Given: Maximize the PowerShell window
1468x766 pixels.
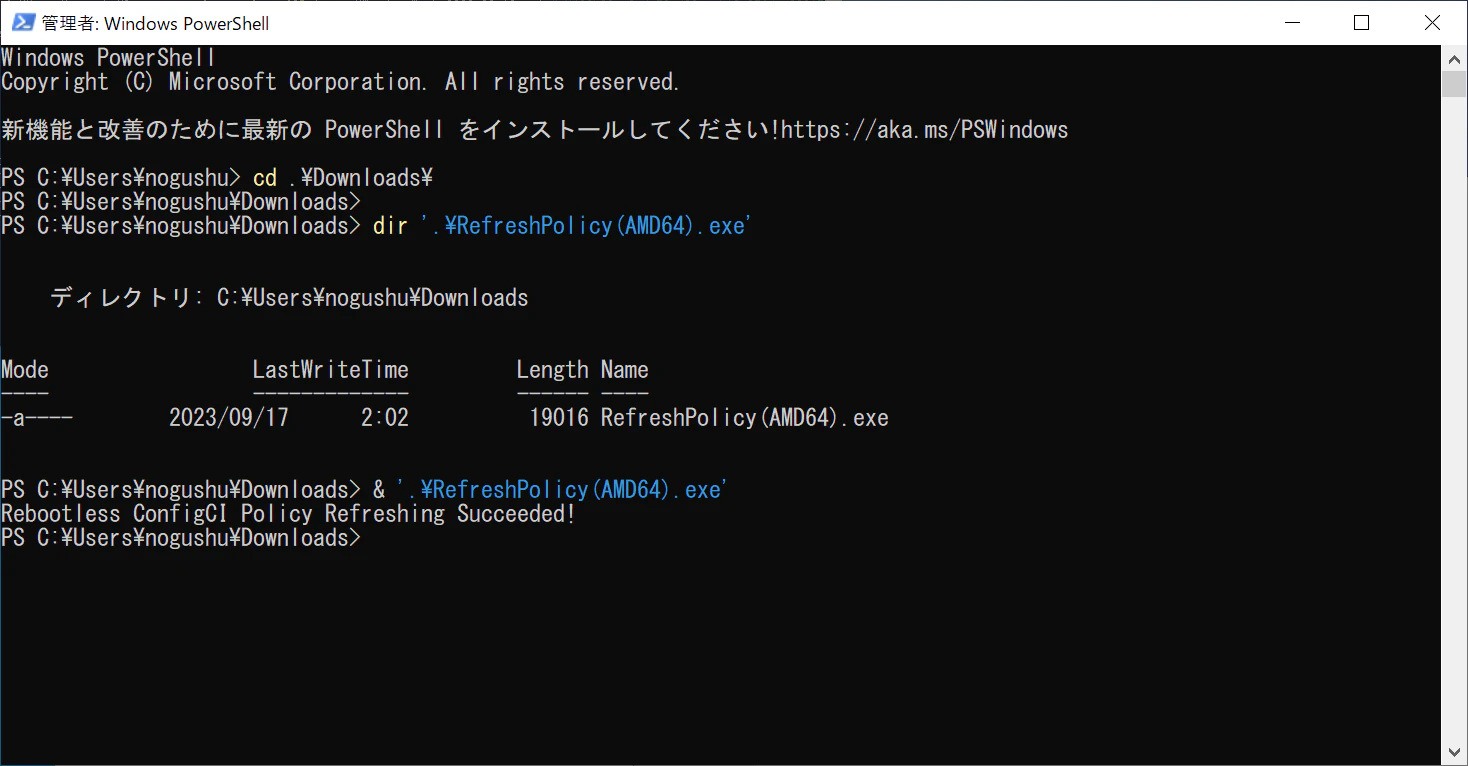Looking at the screenshot, I should pos(1361,22).
